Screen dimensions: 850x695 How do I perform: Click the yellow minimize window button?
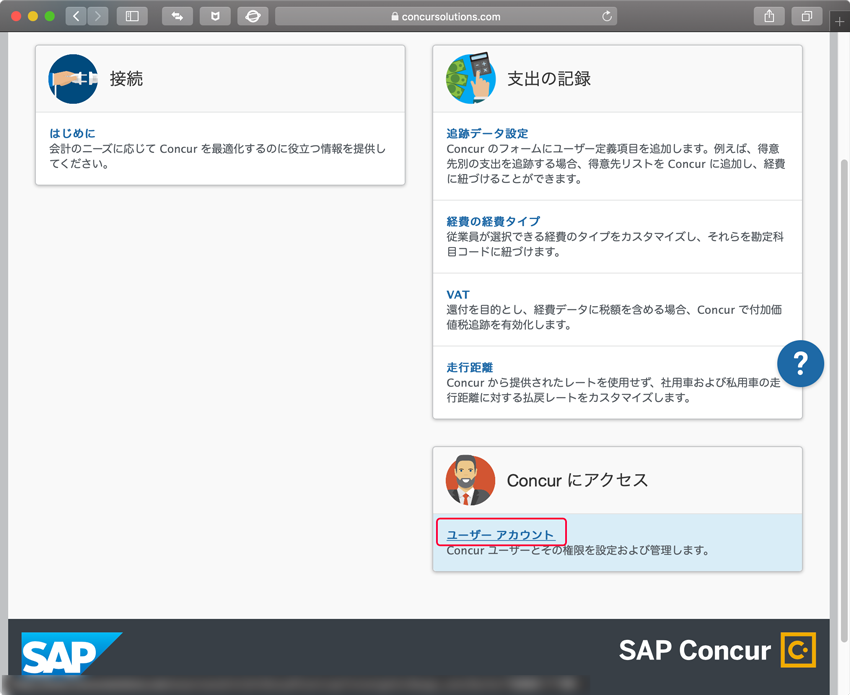33,16
